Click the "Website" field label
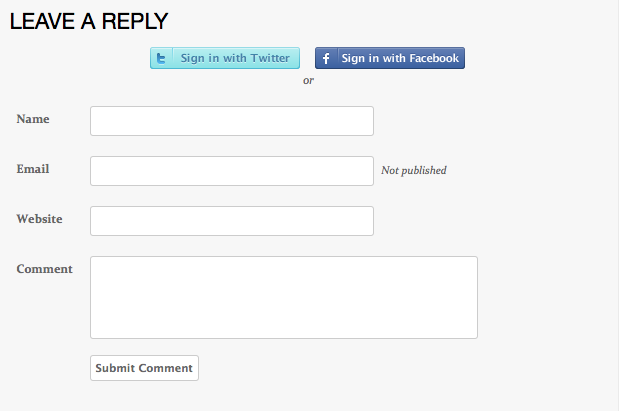Viewport: 619px width, 411px height. tap(40, 219)
